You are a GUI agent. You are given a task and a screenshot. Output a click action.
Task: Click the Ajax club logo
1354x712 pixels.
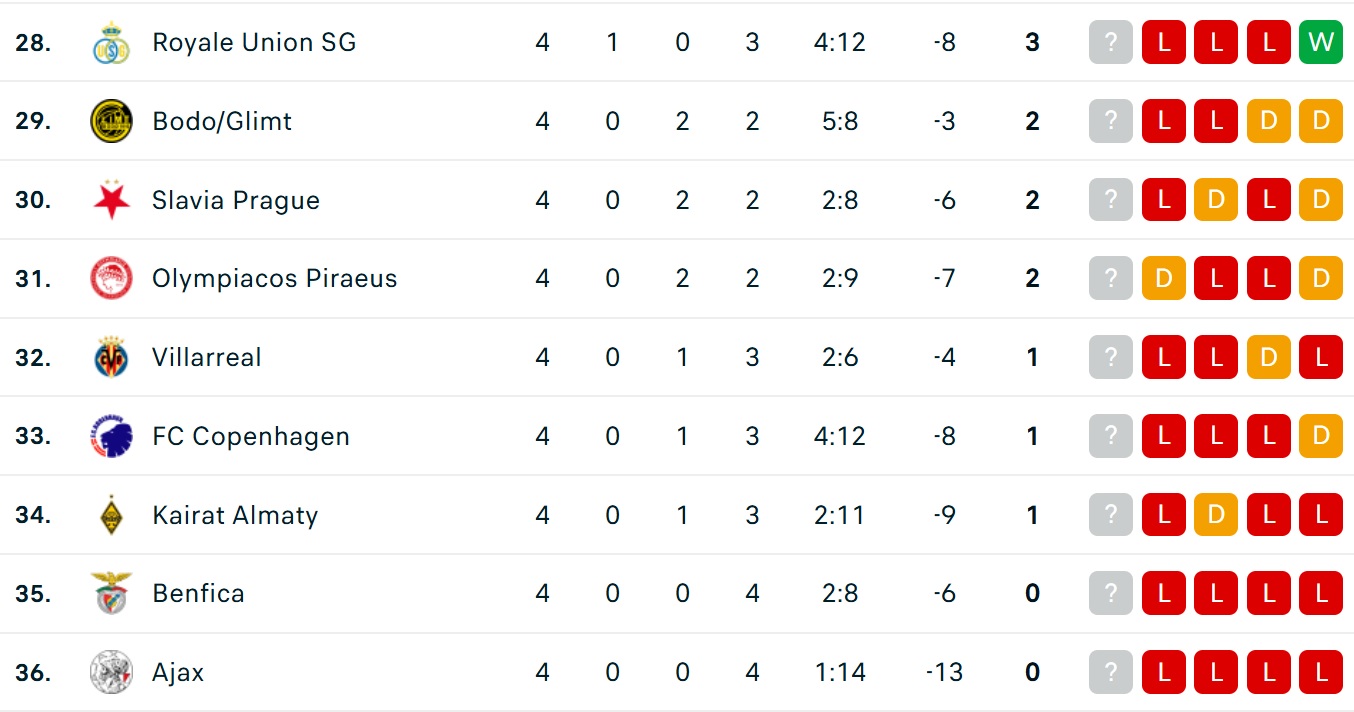tap(111, 673)
